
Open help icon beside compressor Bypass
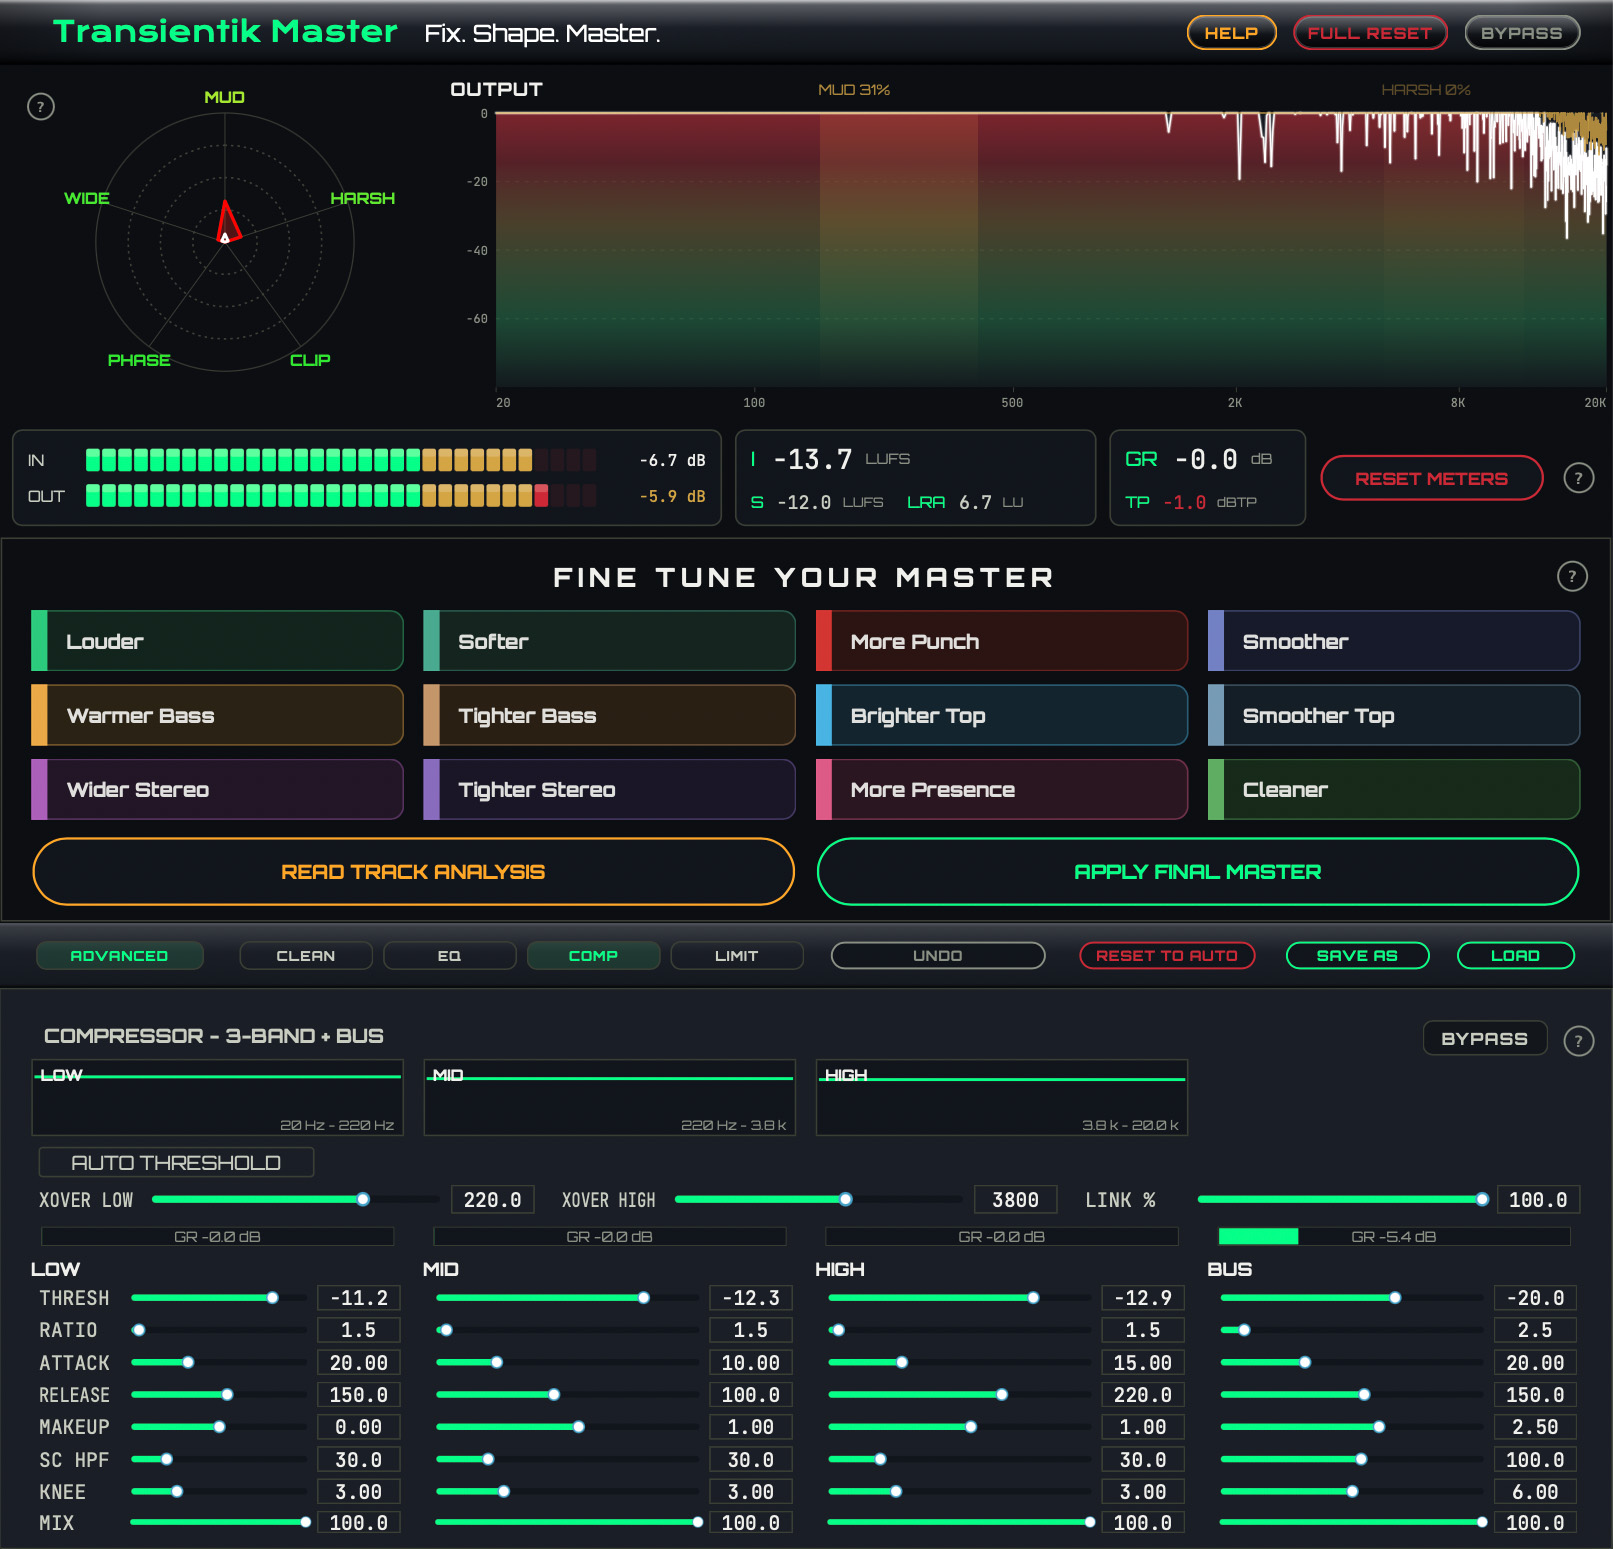(1578, 1041)
